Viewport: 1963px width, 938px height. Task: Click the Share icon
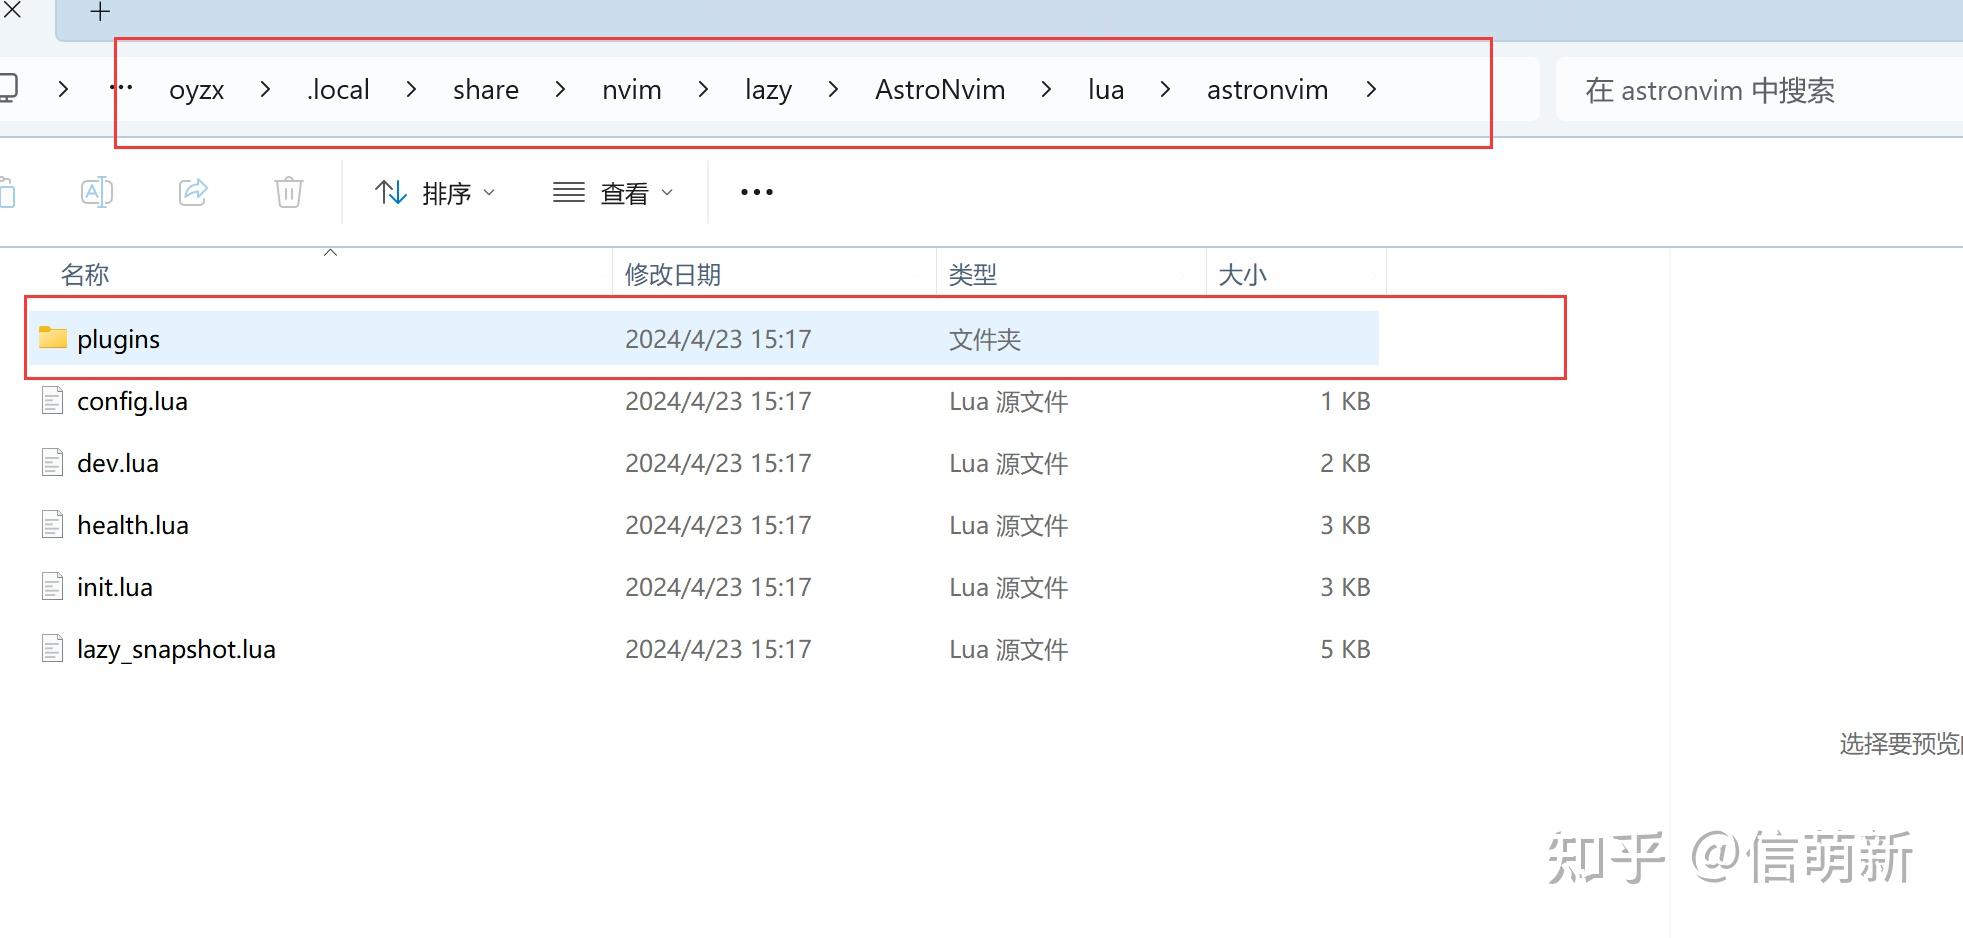(x=193, y=191)
